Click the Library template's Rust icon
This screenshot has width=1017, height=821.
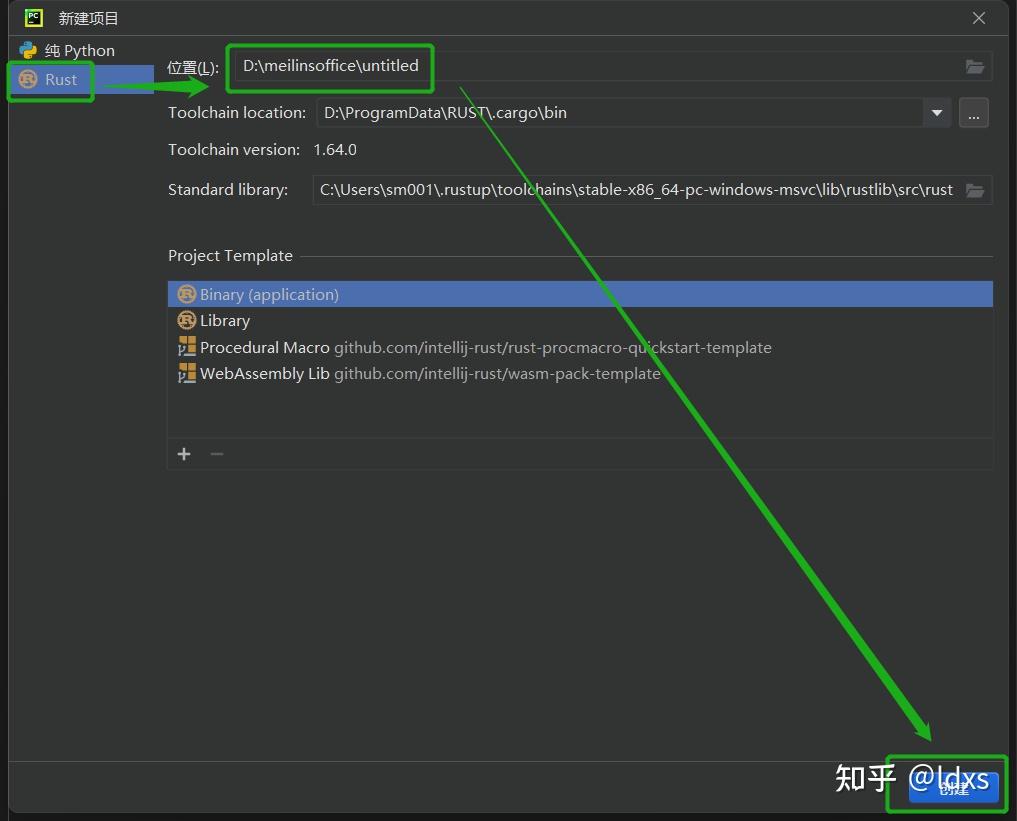tap(186, 320)
